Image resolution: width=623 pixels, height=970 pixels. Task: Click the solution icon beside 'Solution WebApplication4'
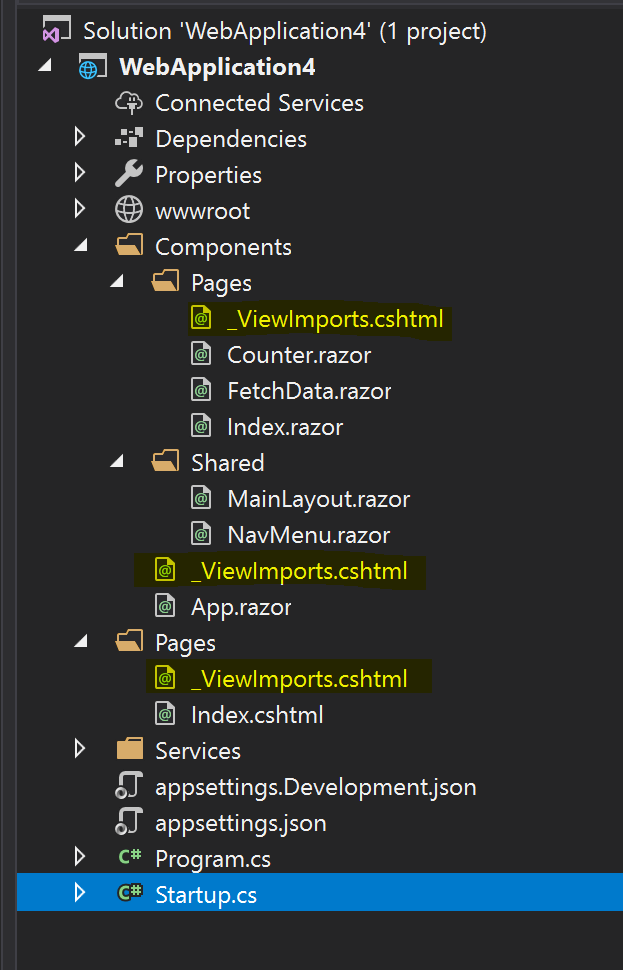coord(55,29)
